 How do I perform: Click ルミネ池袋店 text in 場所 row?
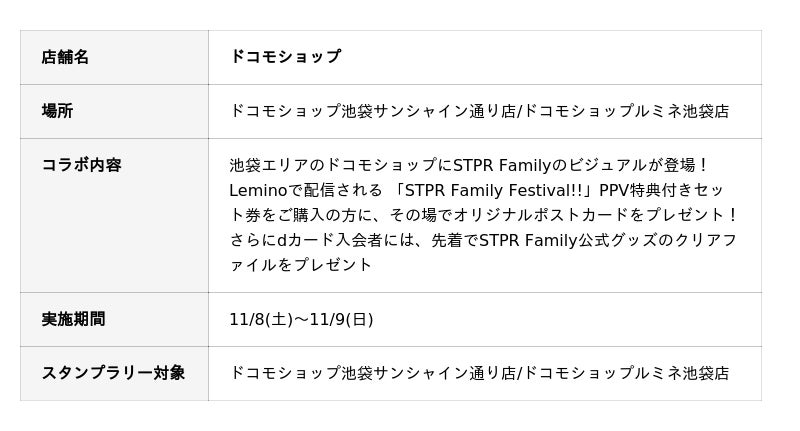pos(682,111)
